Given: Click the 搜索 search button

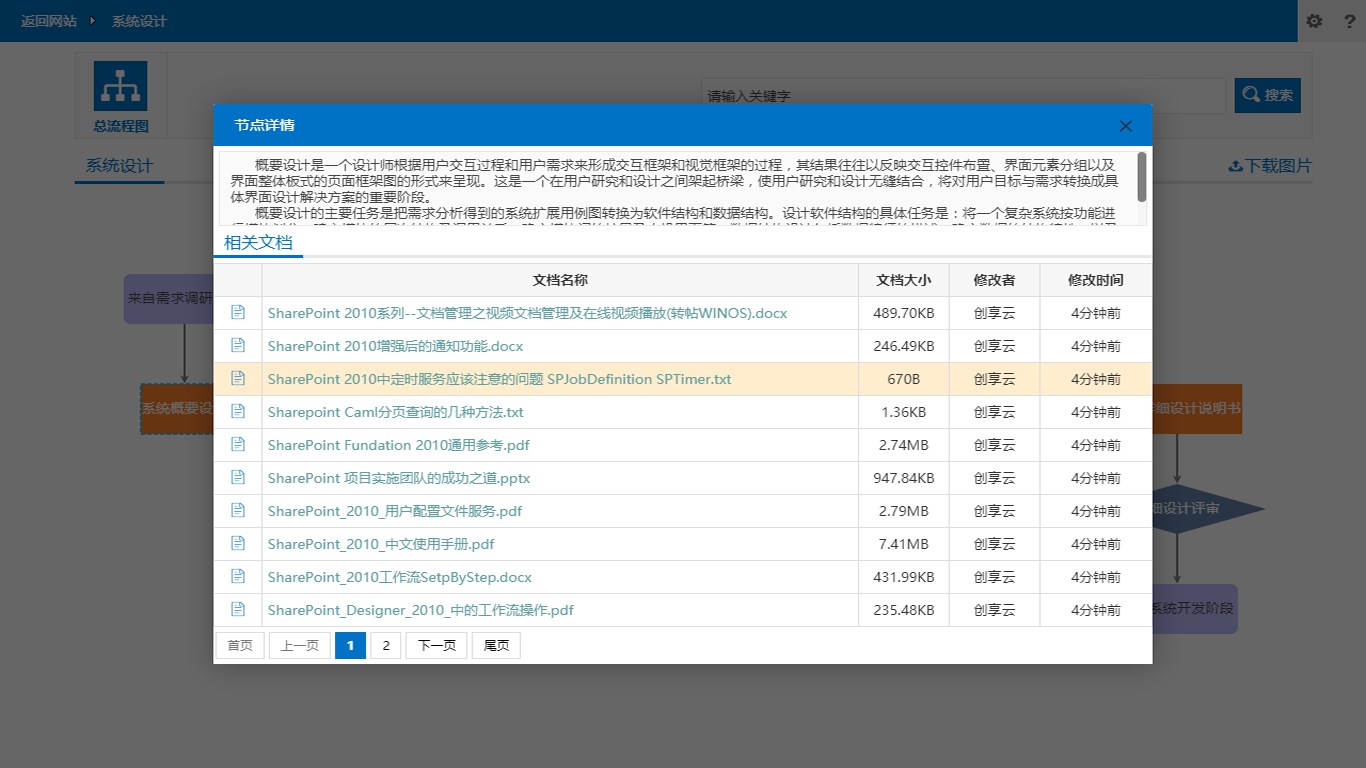Looking at the screenshot, I should [1267, 95].
